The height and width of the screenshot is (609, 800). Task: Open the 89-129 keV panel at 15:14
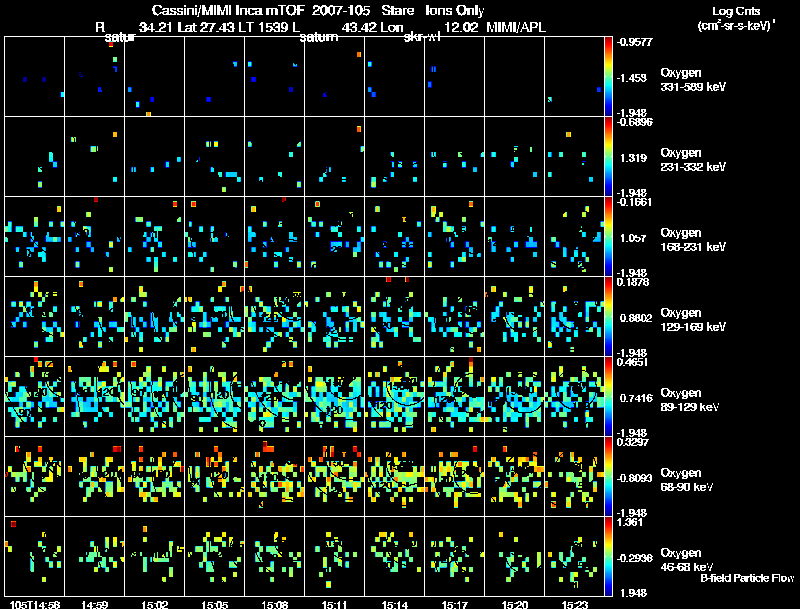[394, 396]
